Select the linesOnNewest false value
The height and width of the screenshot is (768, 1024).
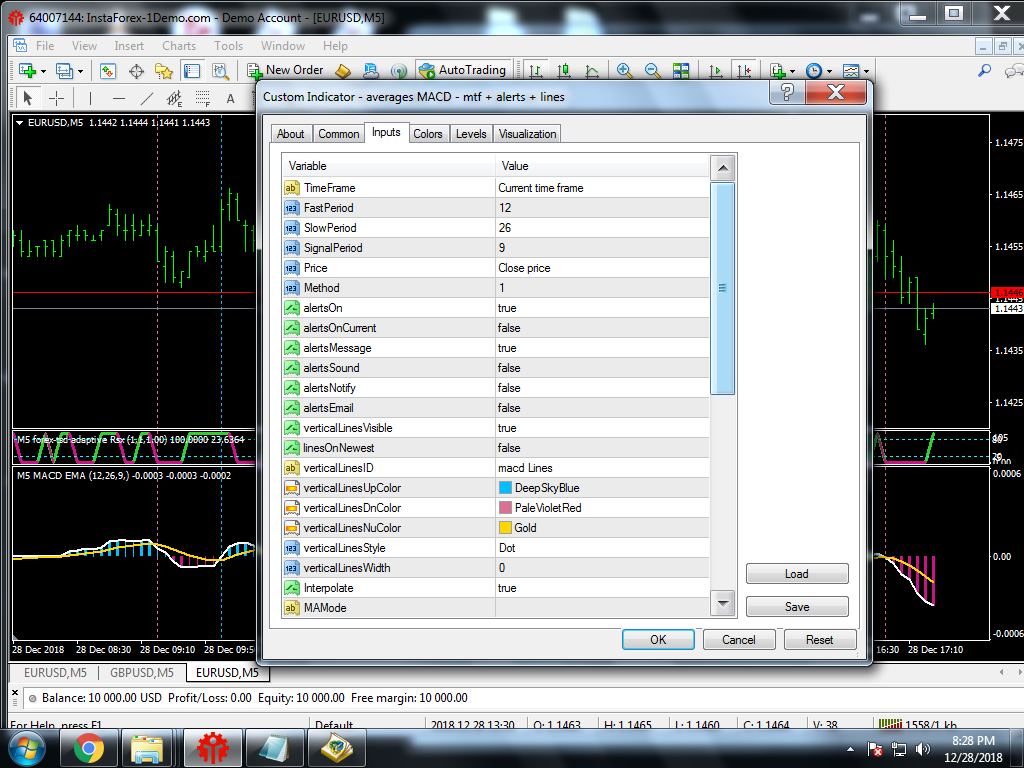pyautogui.click(x=509, y=448)
